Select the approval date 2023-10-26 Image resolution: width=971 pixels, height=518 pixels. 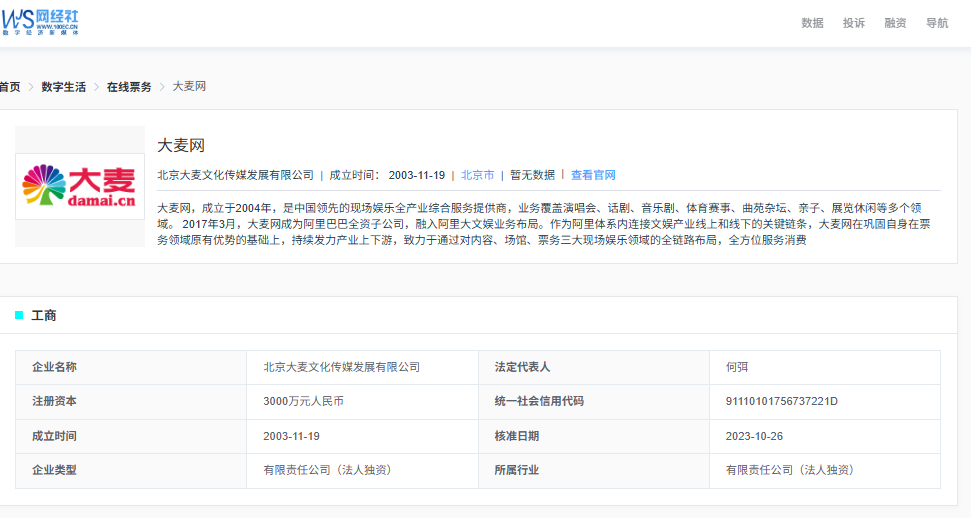click(x=754, y=436)
